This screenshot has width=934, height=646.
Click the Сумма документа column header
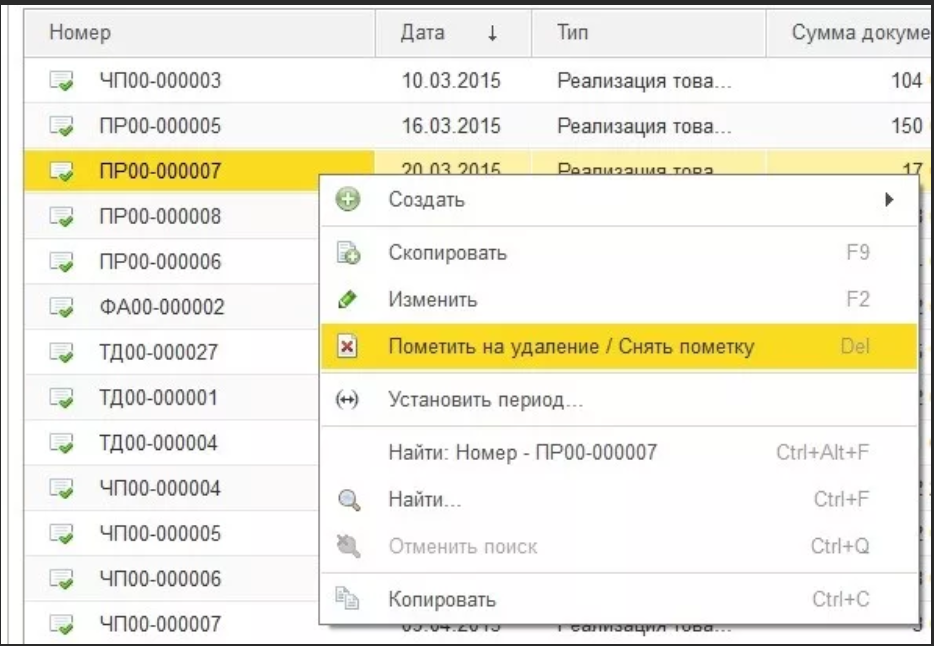(x=850, y=32)
